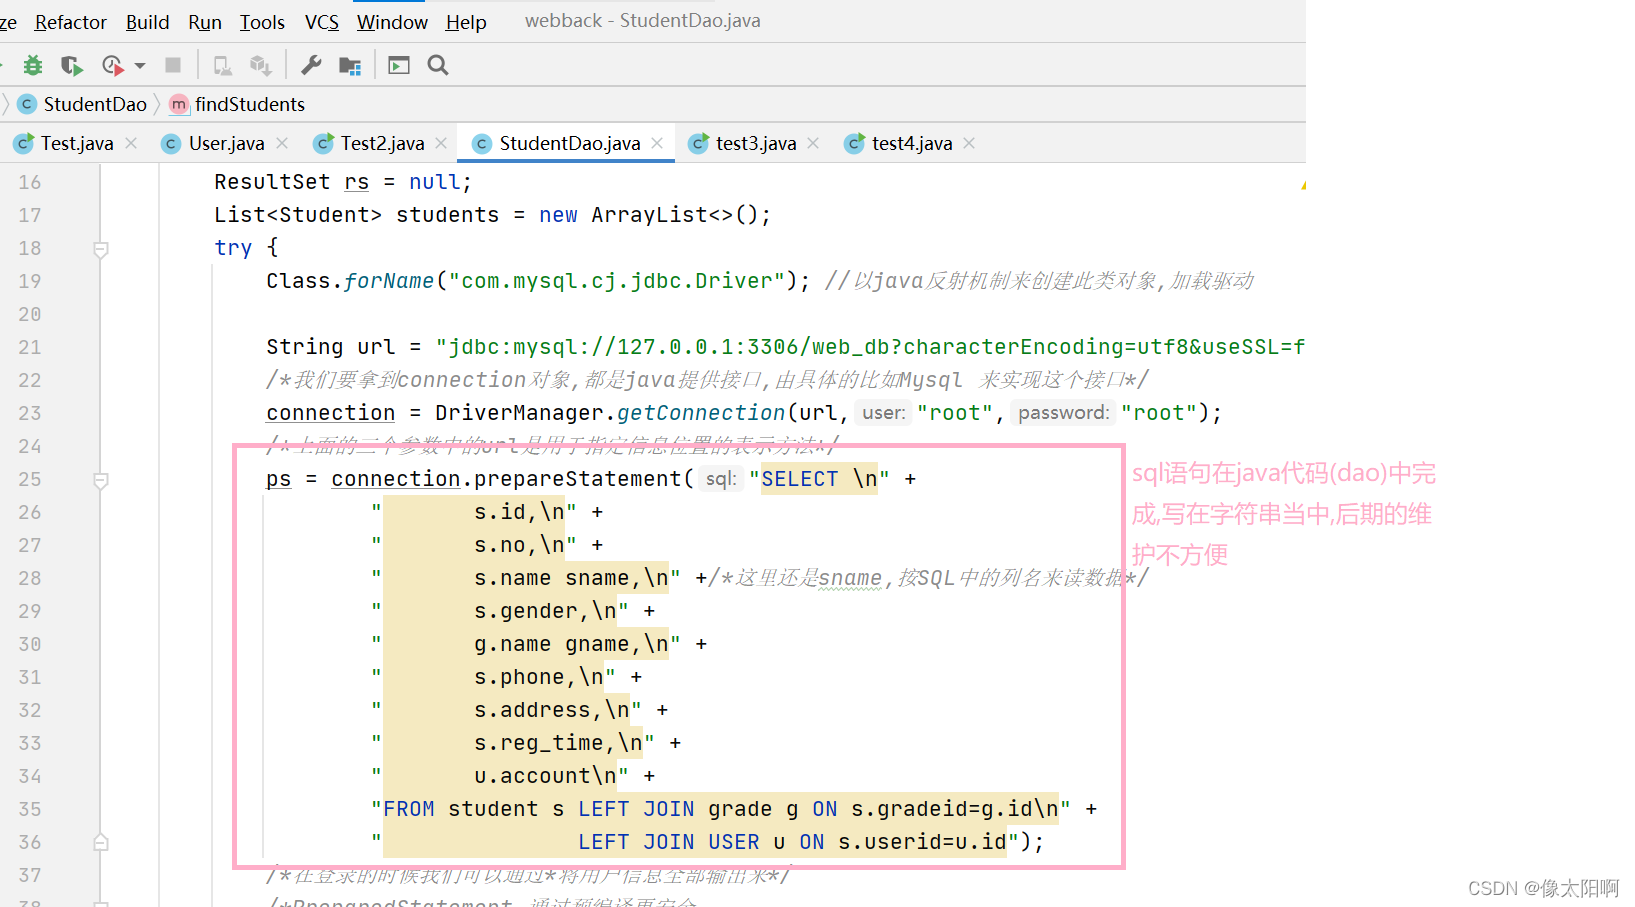
Task: Click the Run Anything window icon
Action: click(x=399, y=65)
